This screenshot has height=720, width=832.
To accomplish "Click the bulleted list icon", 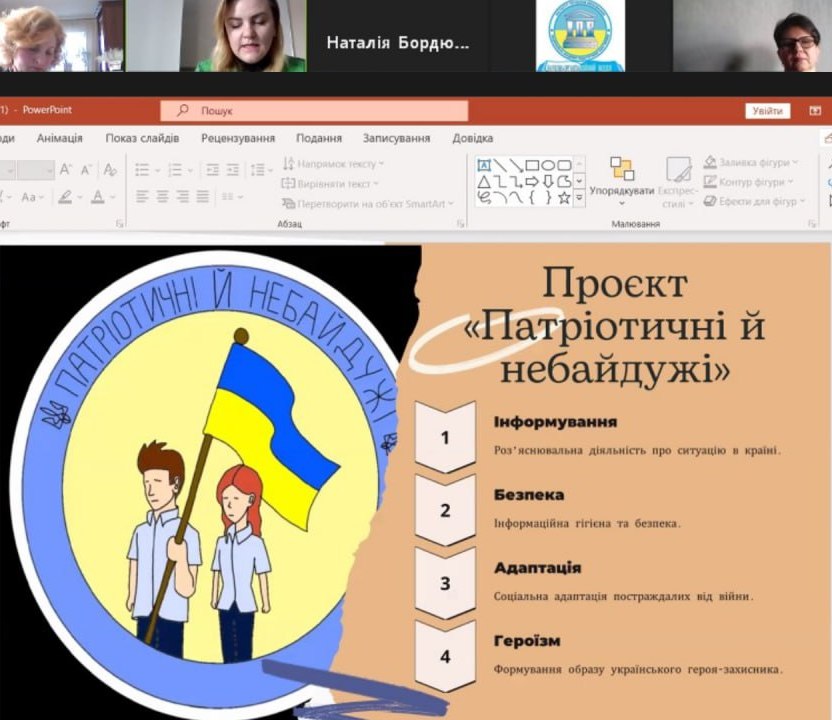I will 143,169.
